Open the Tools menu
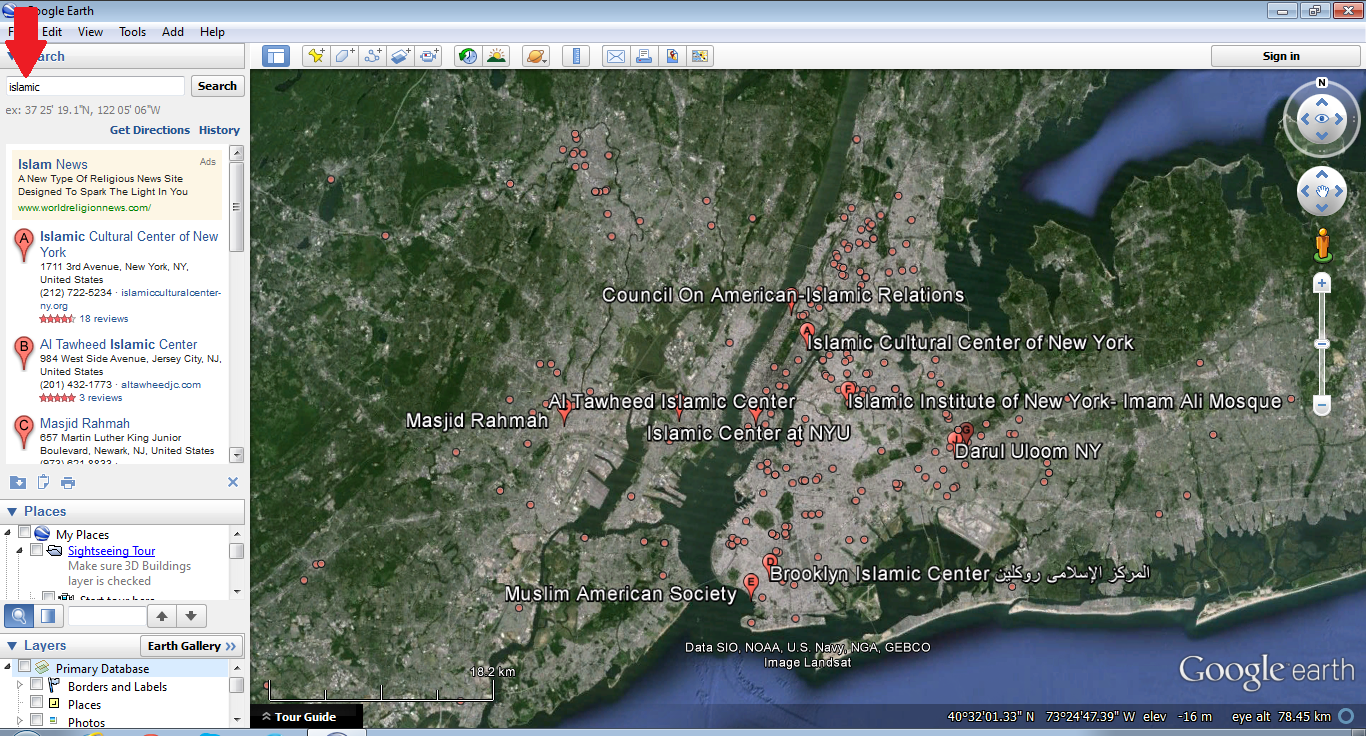Screen dimensions: 1366x736 point(133,32)
